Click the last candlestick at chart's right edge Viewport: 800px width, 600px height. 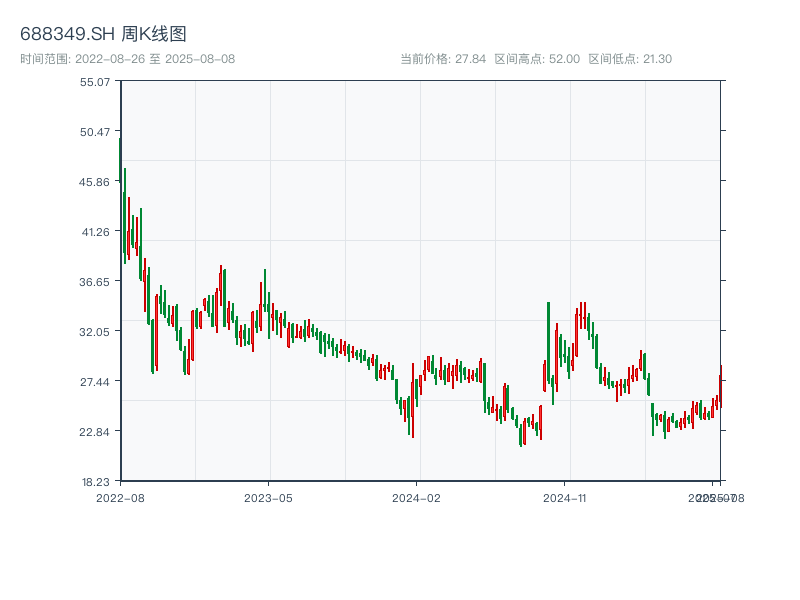720,385
